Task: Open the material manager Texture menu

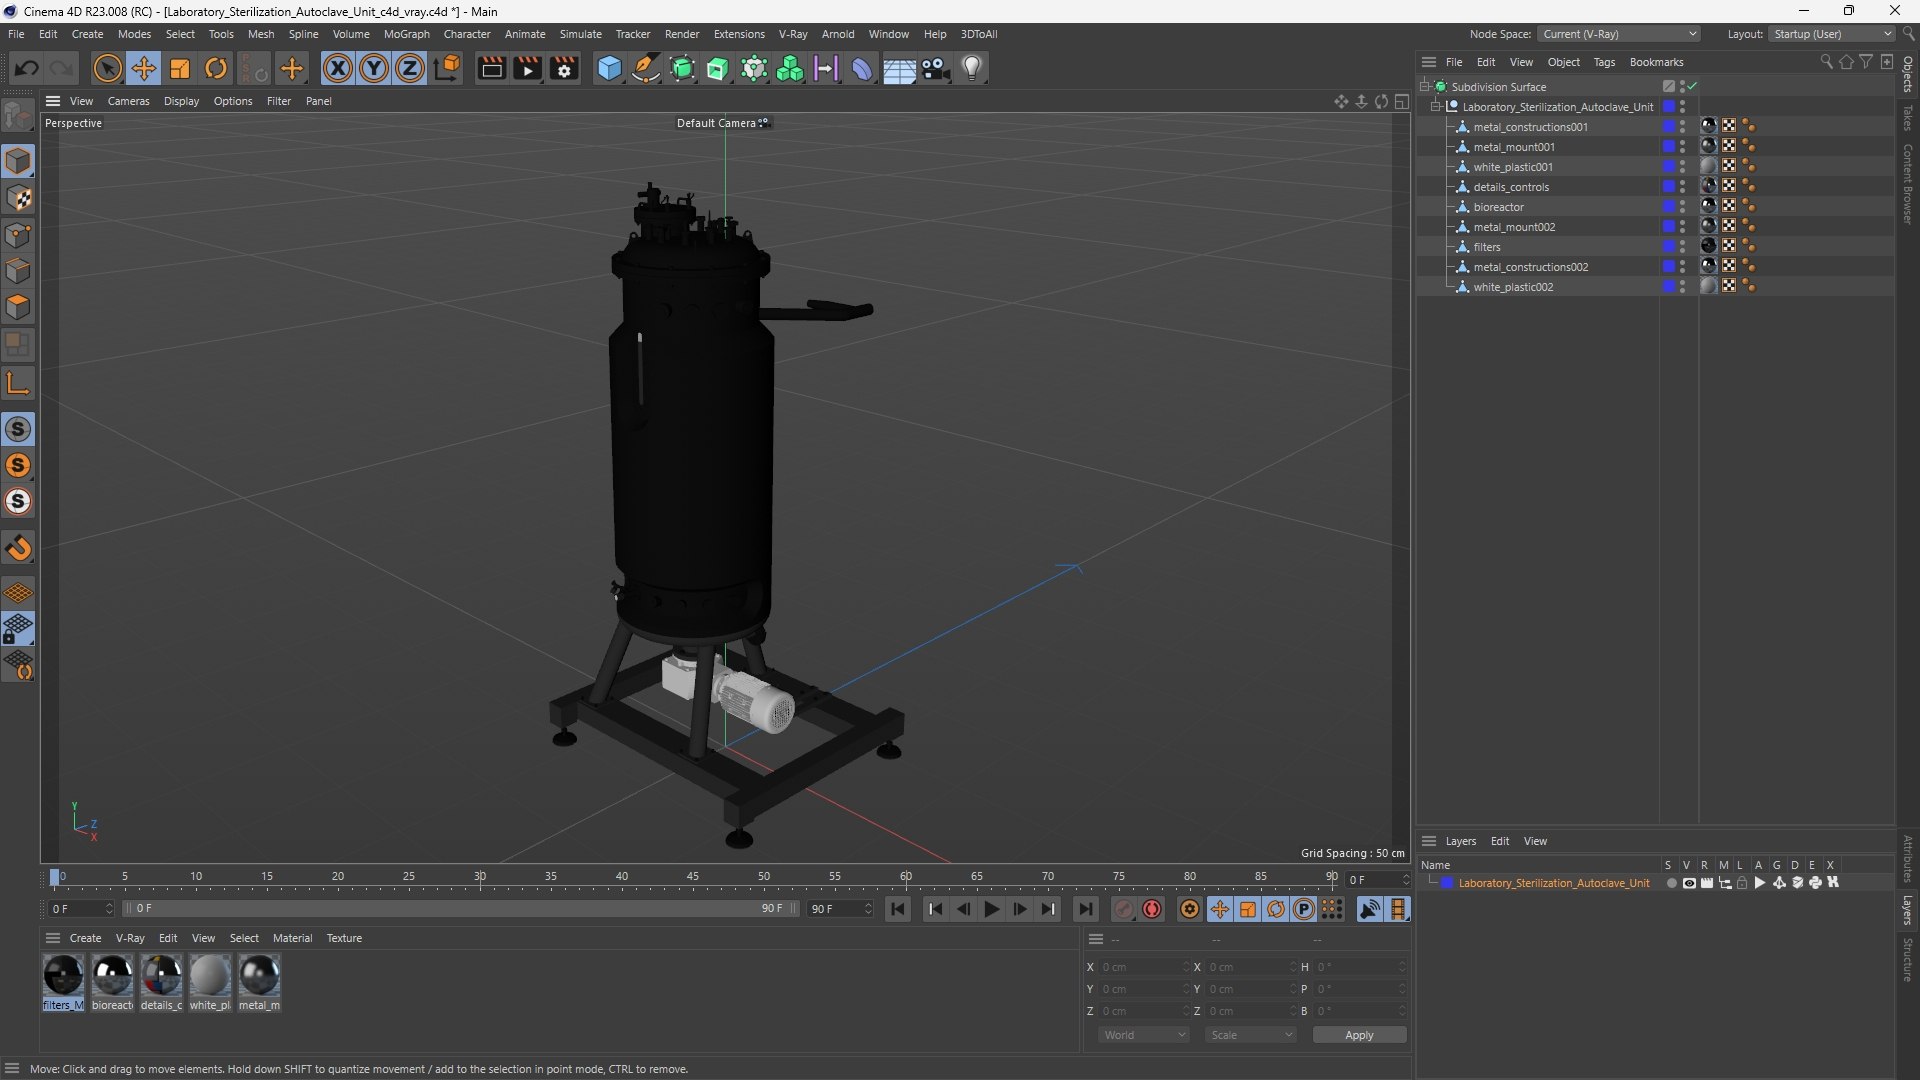Action: [344, 938]
